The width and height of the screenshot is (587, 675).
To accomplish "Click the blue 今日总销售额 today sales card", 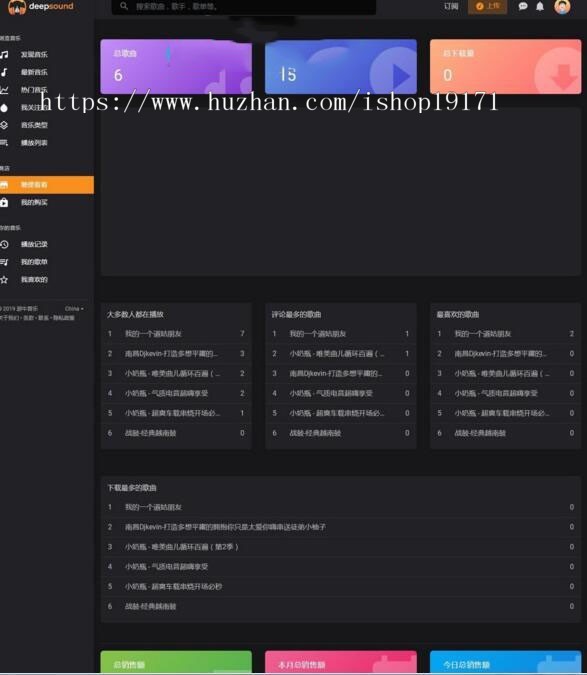I will coord(506,662).
